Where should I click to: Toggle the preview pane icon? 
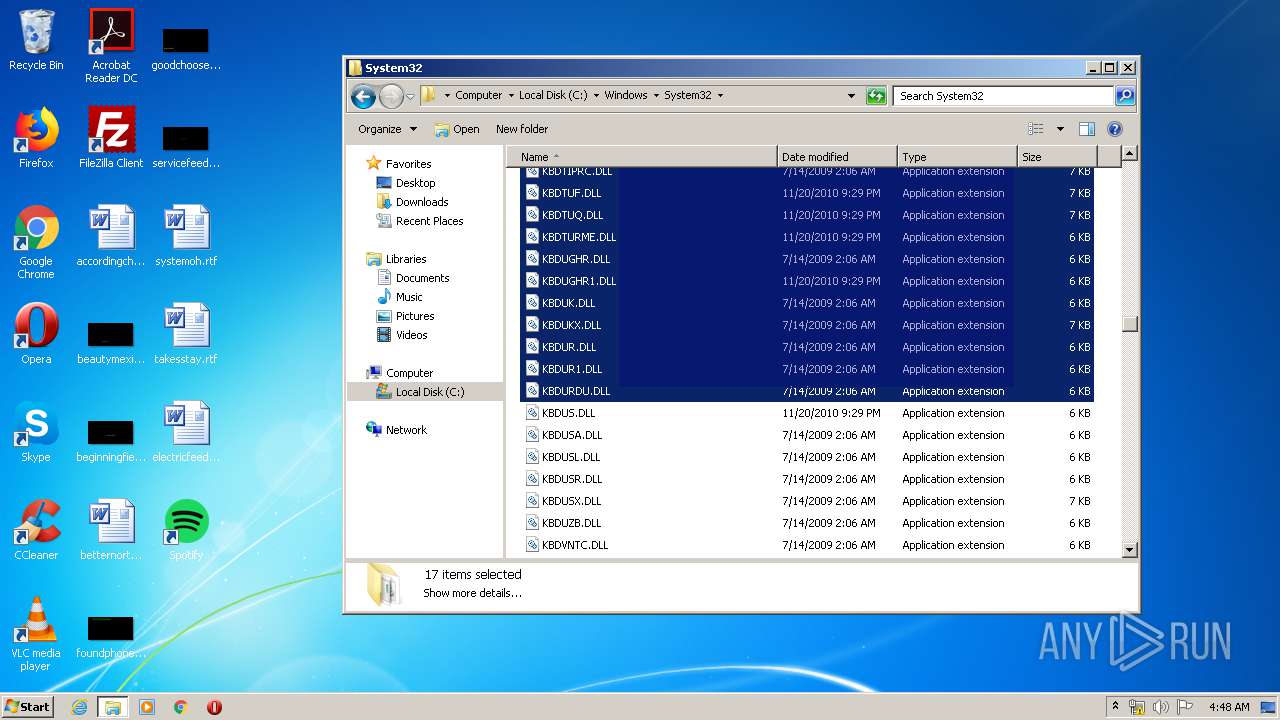click(x=1087, y=129)
